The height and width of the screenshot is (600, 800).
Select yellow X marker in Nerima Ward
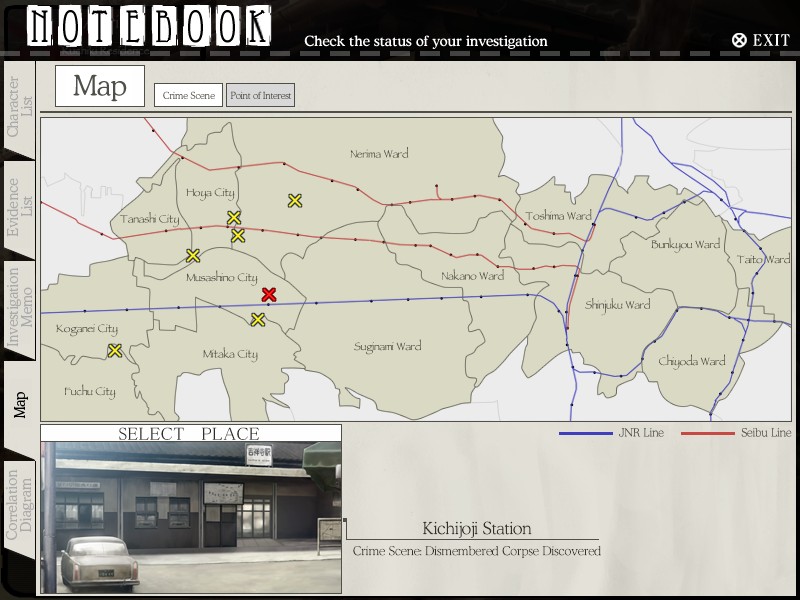tap(294, 201)
